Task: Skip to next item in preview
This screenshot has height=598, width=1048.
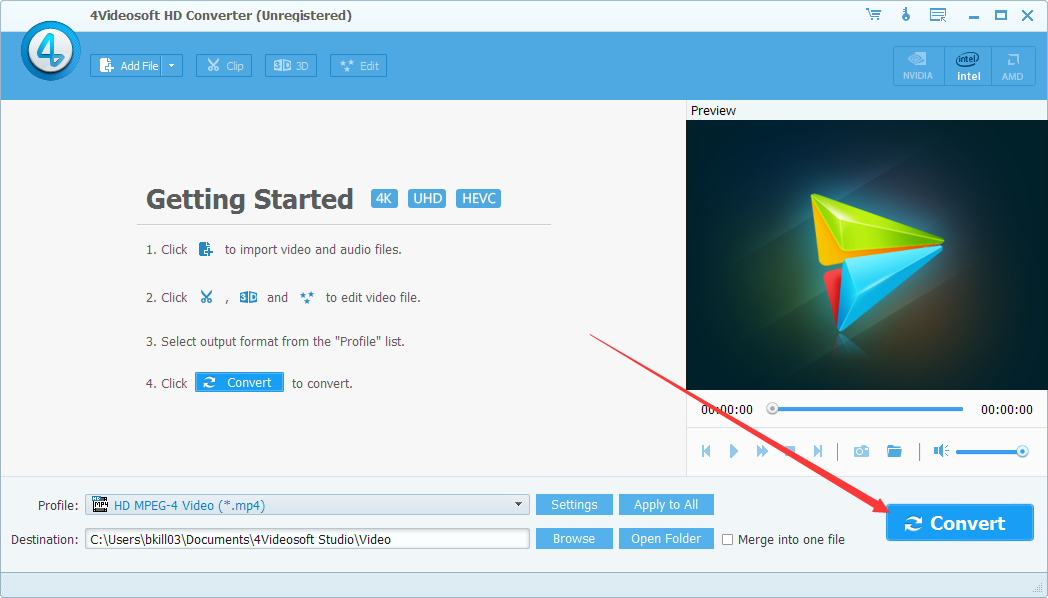Action: tap(817, 451)
